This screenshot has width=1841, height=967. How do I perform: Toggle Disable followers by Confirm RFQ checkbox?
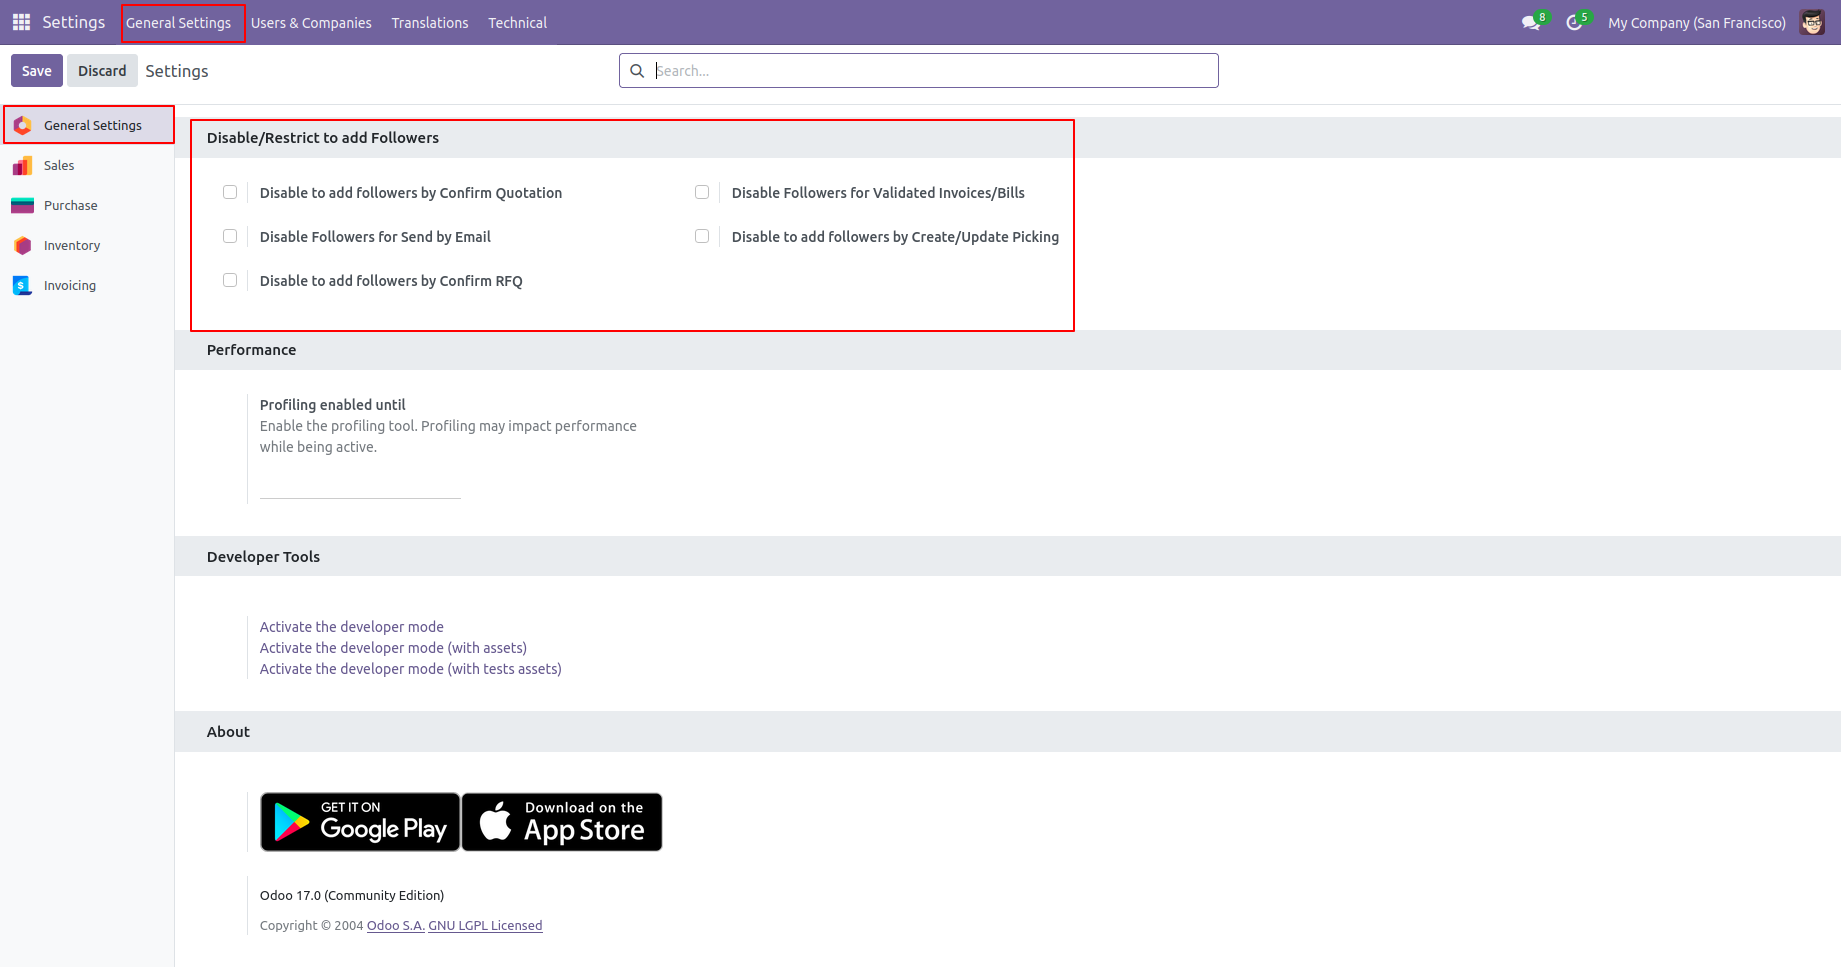230,280
